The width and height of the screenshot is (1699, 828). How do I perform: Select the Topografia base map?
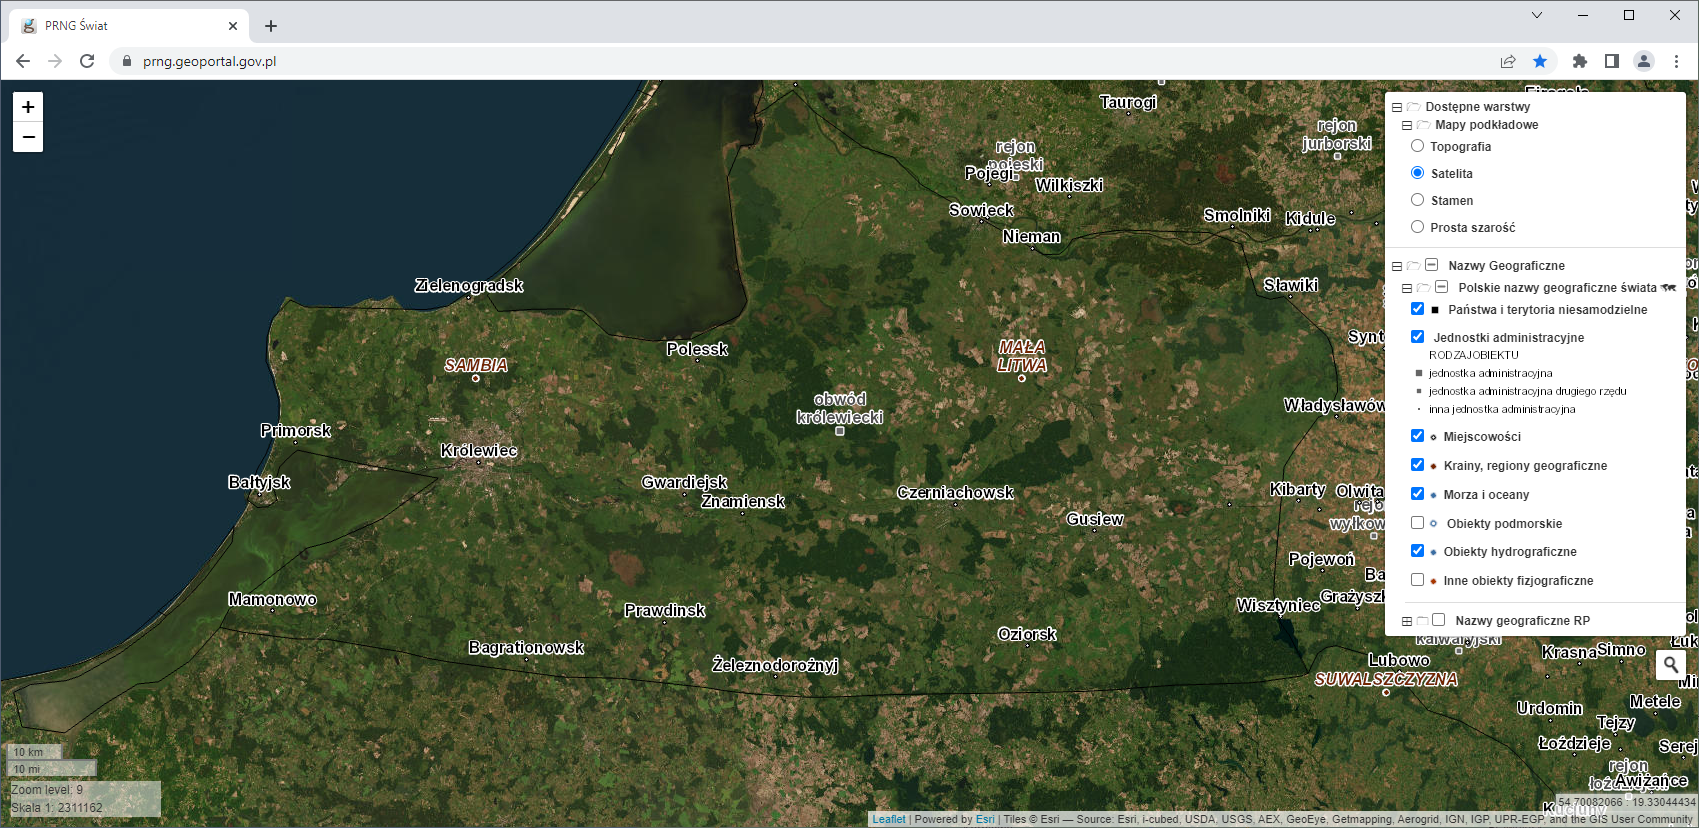pyautogui.click(x=1417, y=146)
